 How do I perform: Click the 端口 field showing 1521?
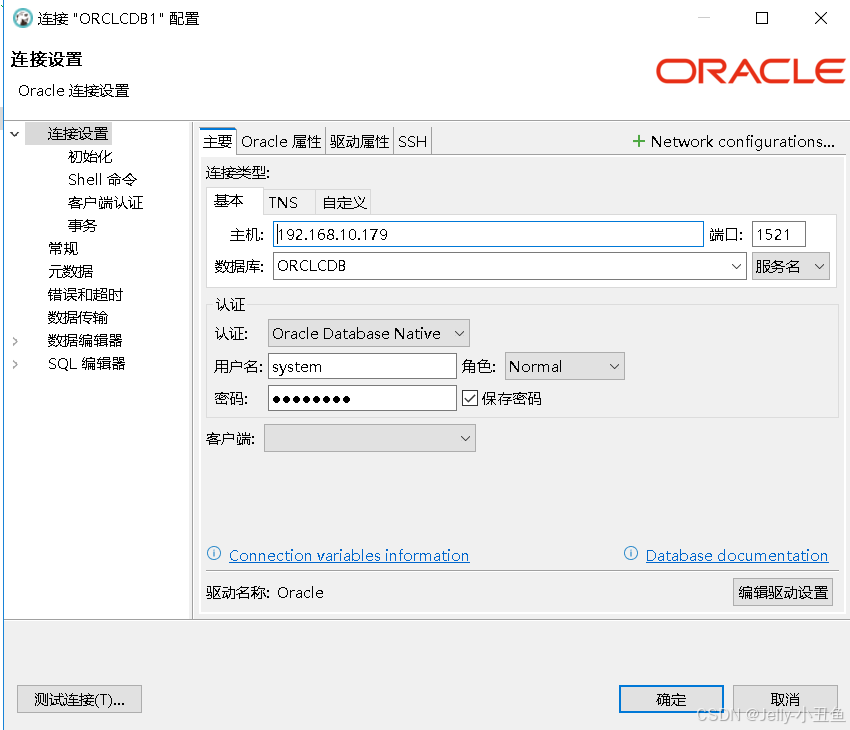[x=778, y=234]
